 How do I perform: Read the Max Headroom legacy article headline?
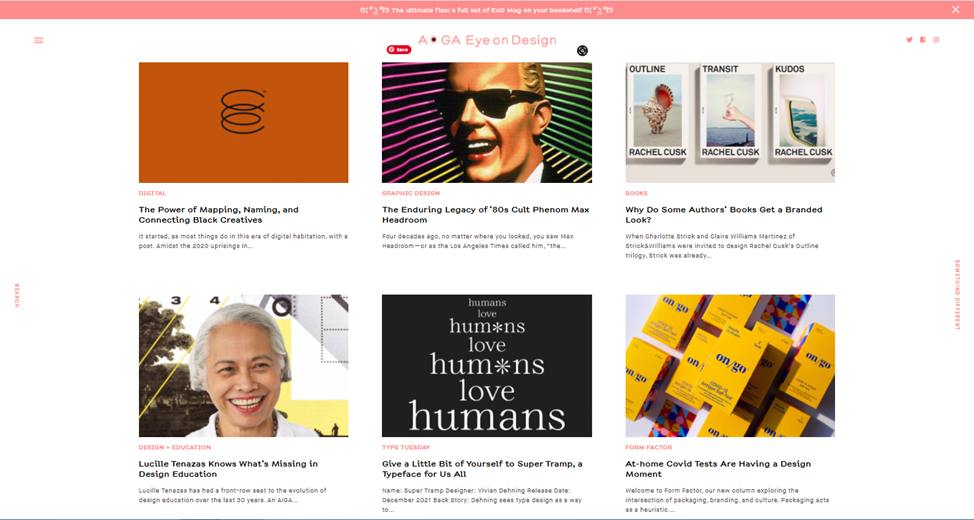pos(485,215)
